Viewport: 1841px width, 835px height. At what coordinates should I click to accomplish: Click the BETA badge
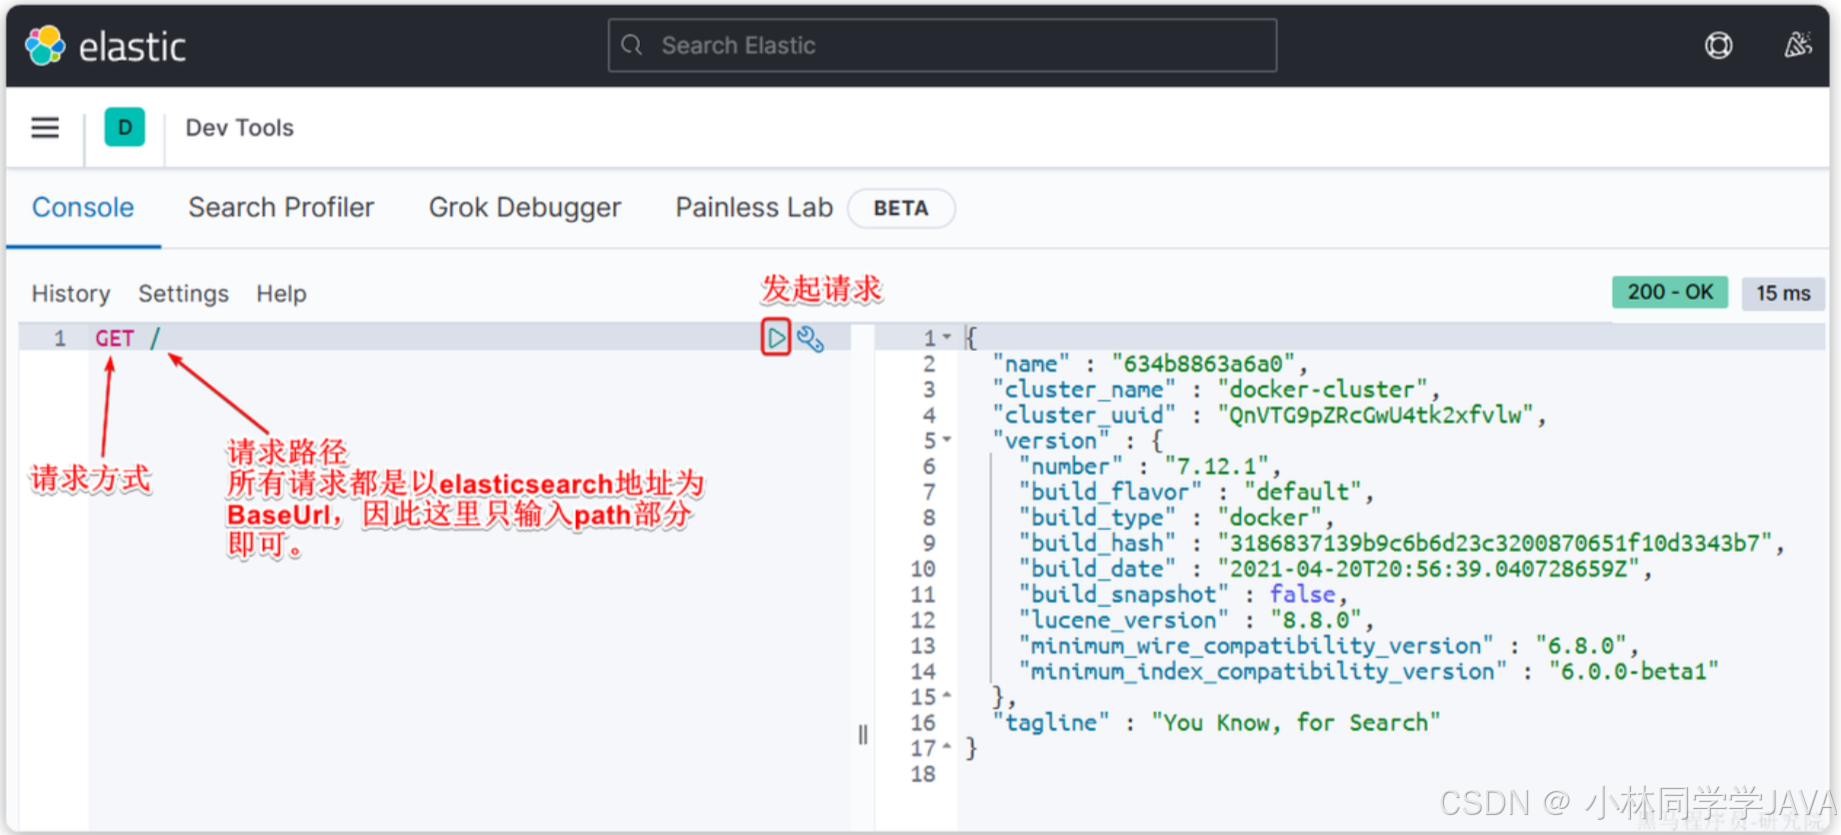coord(901,208)
